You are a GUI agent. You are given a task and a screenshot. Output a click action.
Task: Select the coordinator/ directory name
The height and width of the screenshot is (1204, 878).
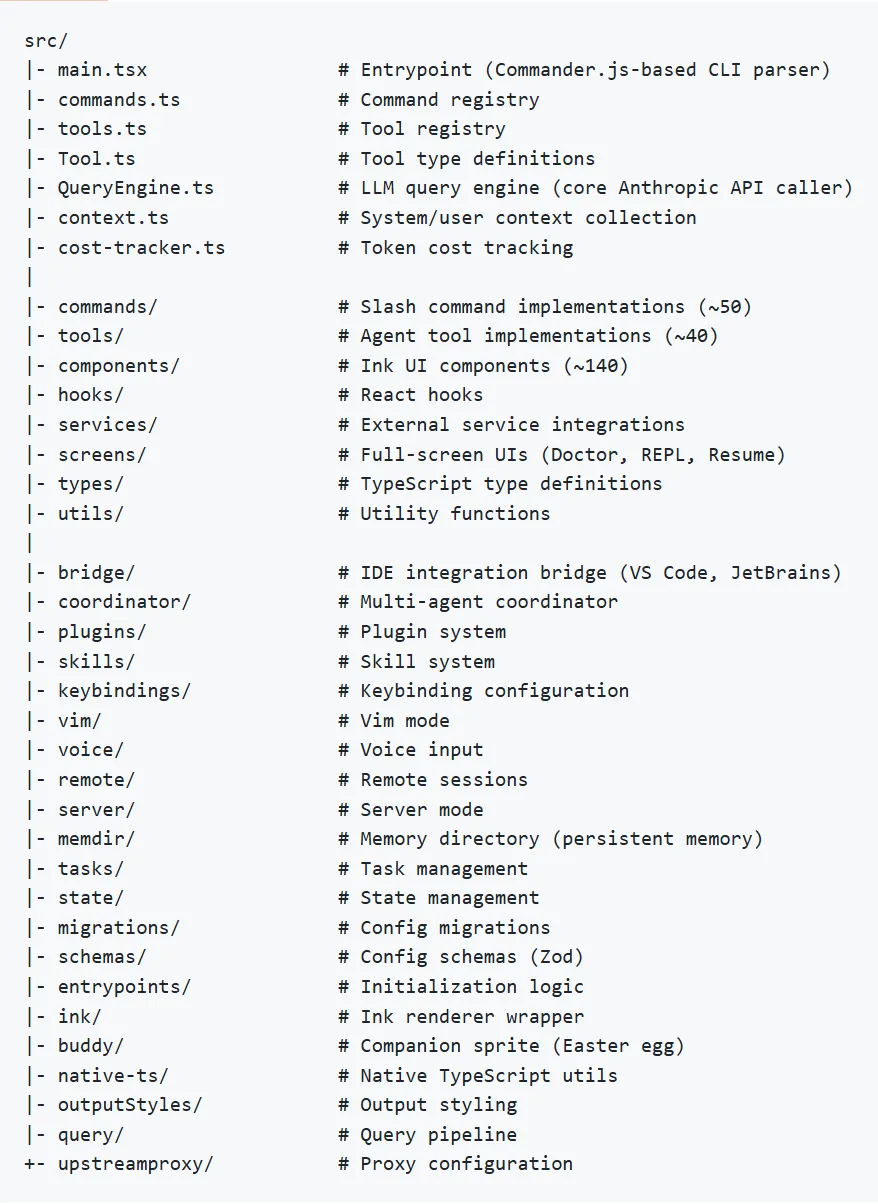point(124,602)
